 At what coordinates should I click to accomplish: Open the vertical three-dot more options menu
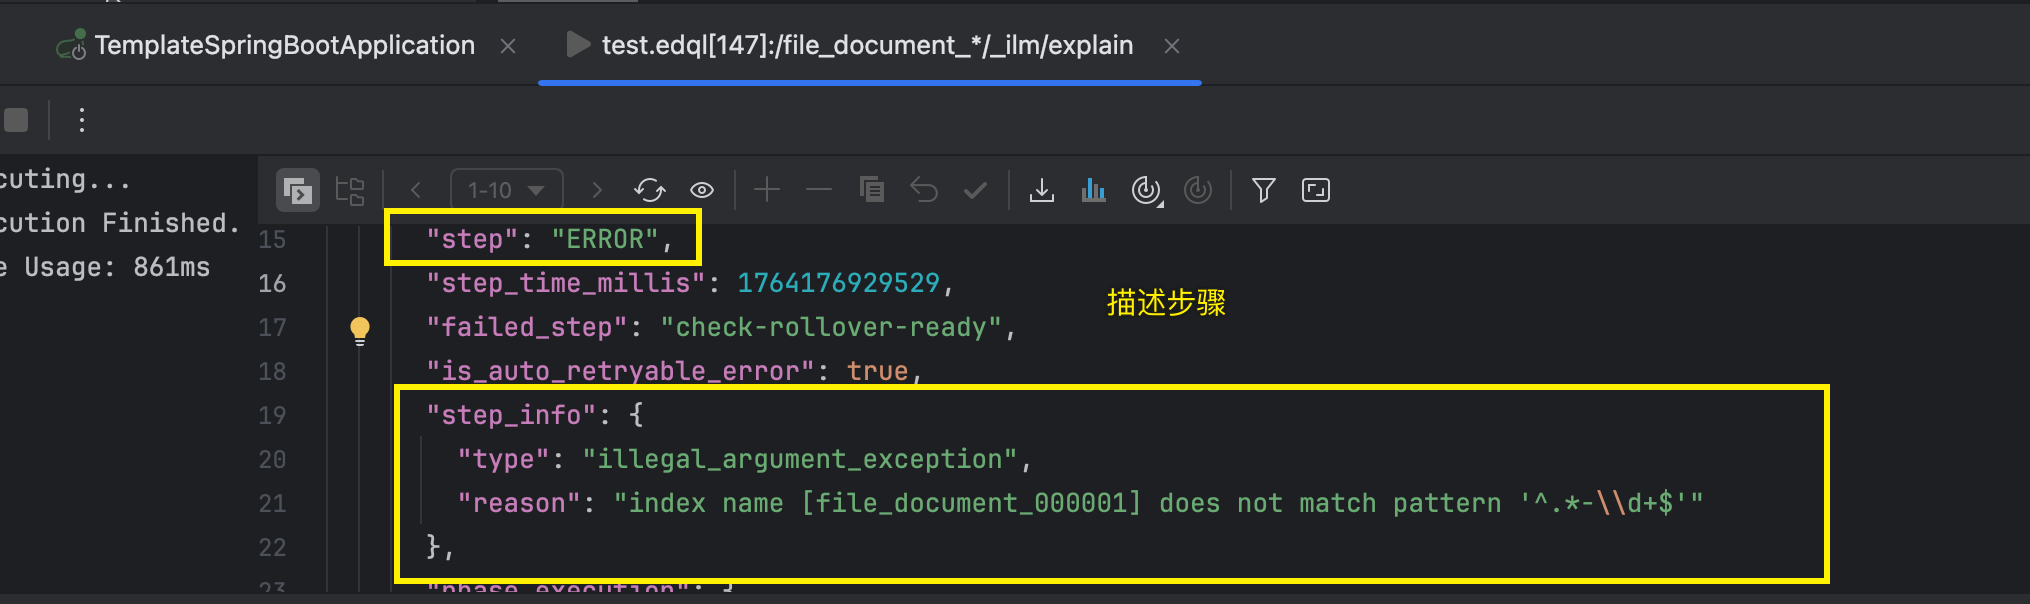point(82,120)
